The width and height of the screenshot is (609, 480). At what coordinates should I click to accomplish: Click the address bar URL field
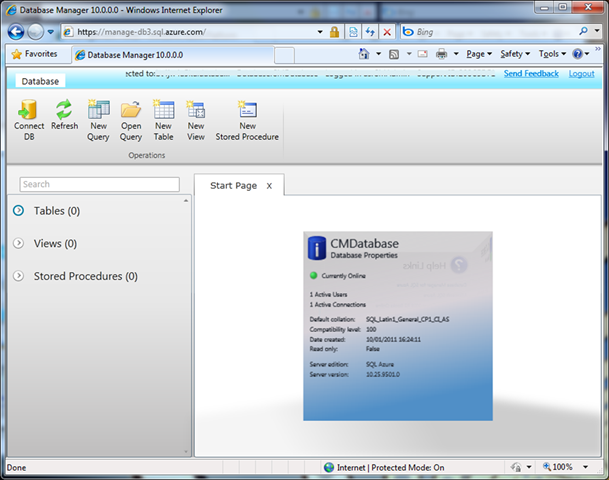coord(195,32)
